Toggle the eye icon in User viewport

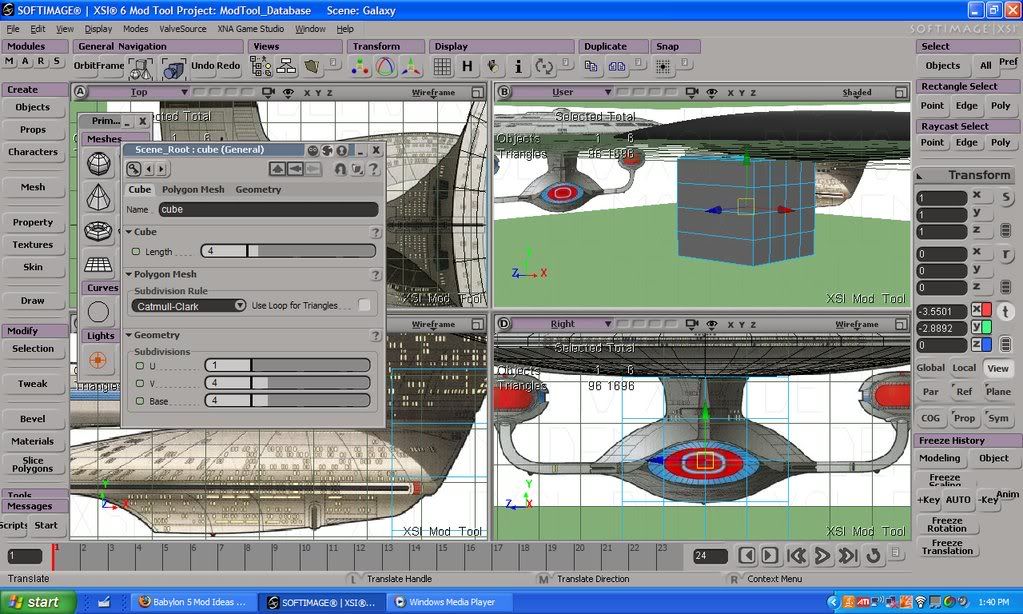712,93
